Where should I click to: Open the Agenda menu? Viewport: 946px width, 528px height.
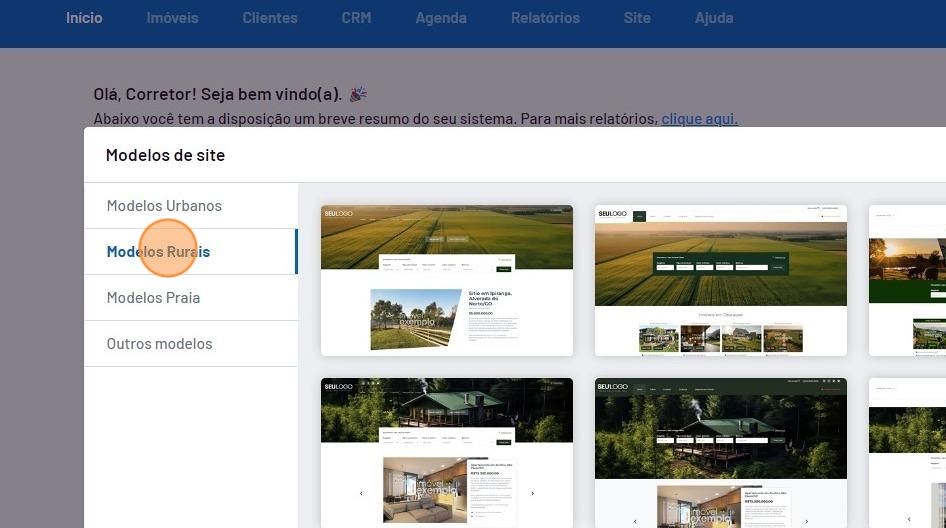click(x=440, y=18)
